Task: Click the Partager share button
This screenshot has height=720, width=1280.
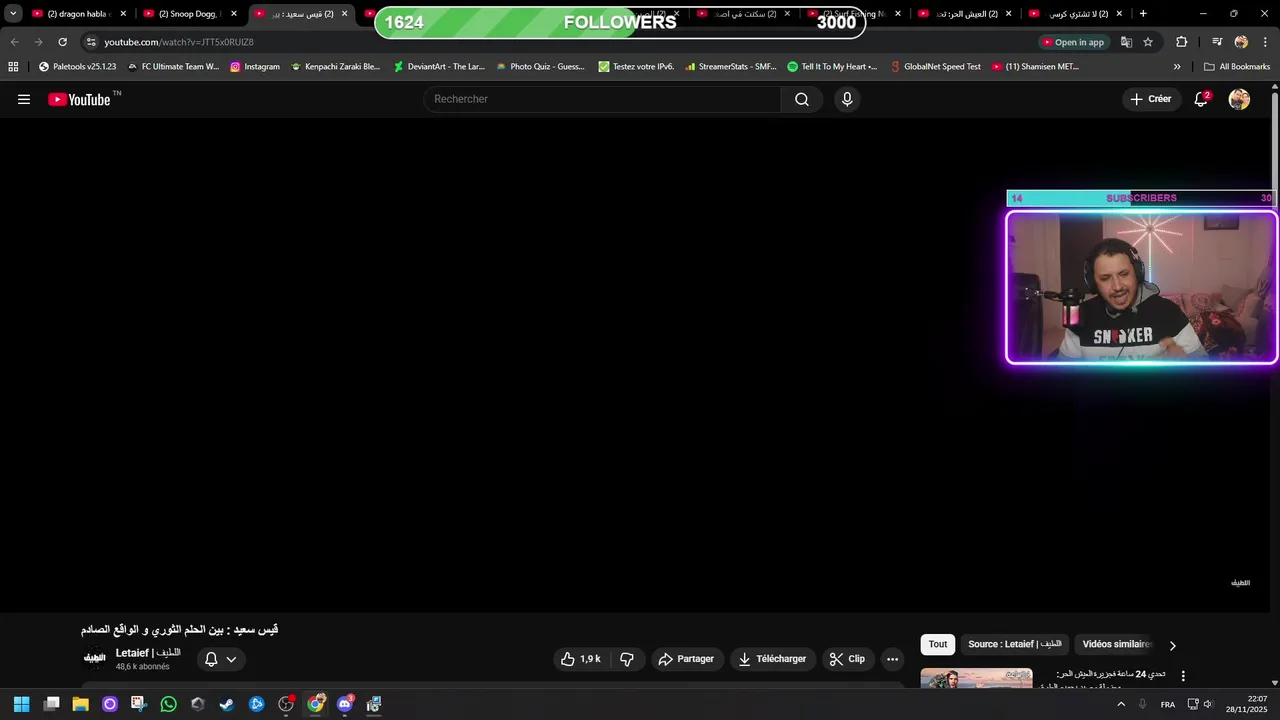Action: [x=686, y=659]
